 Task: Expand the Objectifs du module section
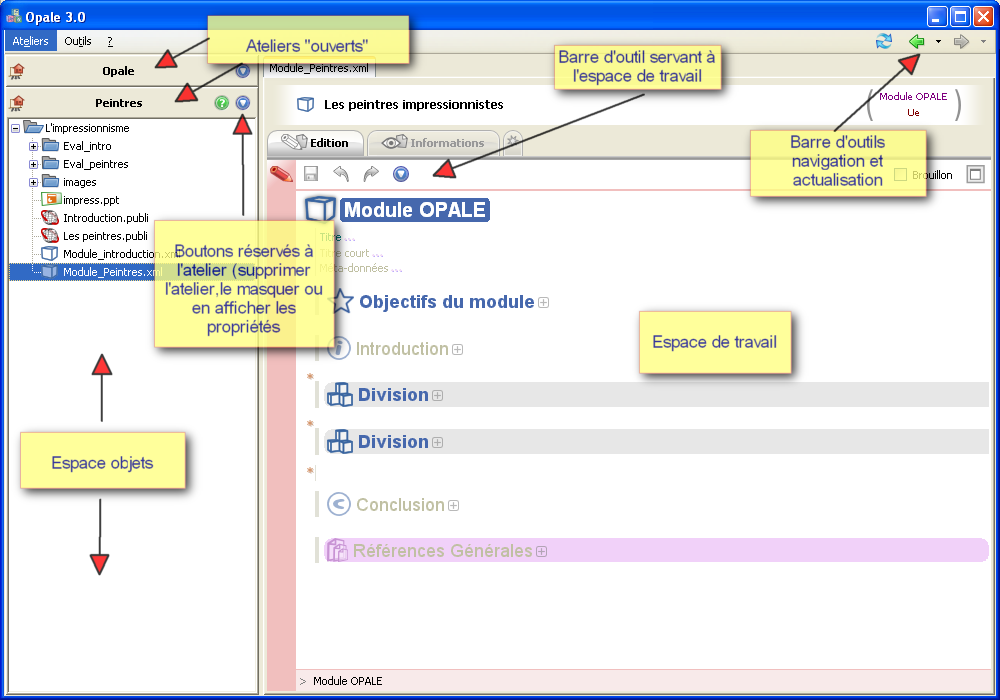click(x=544, y=302)
